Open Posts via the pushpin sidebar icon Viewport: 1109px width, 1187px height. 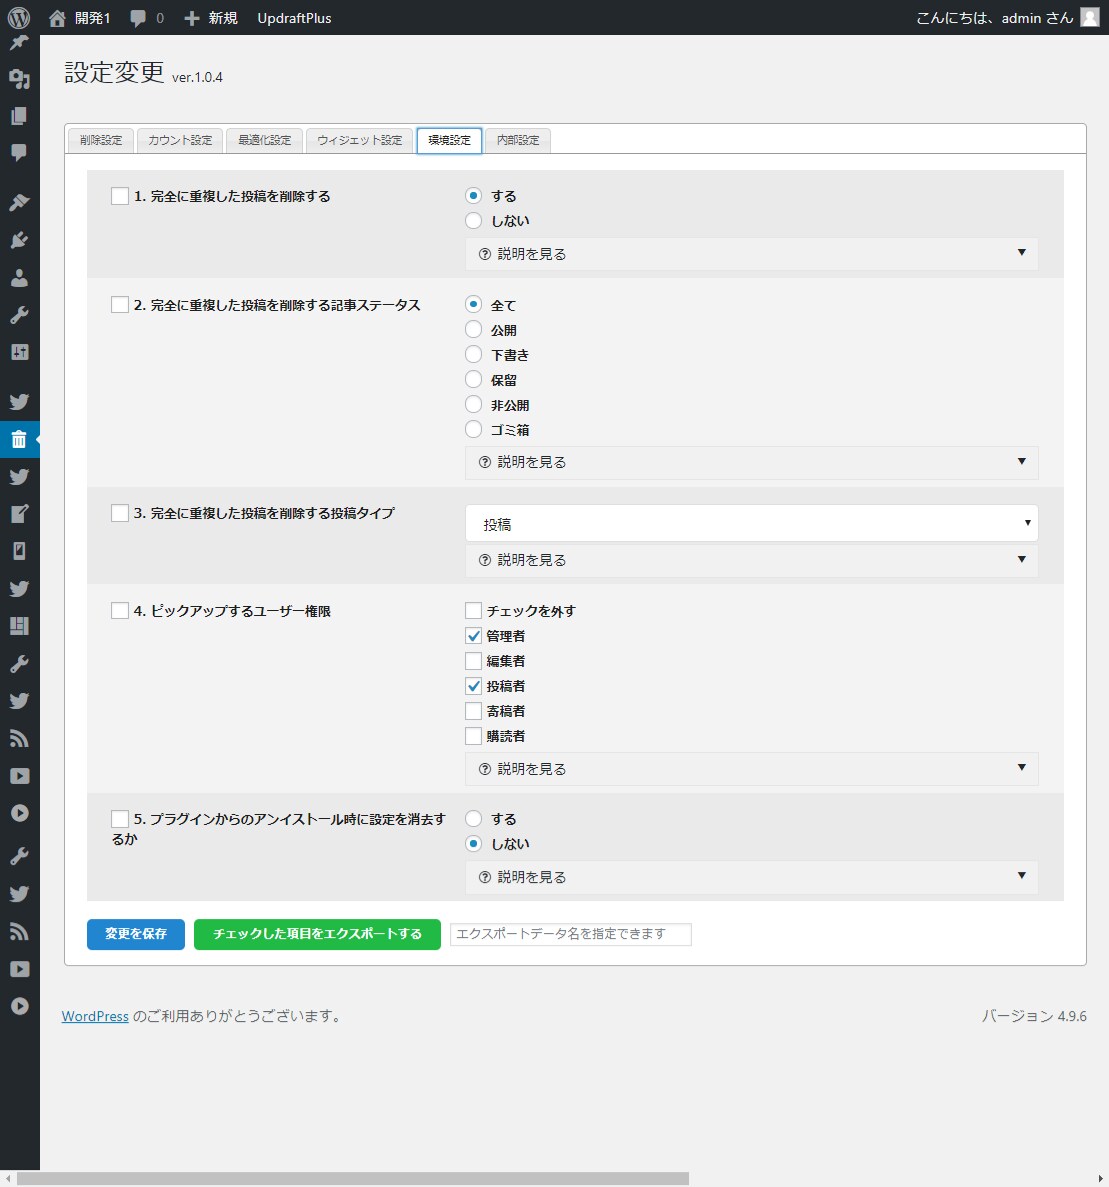(19, 42)
